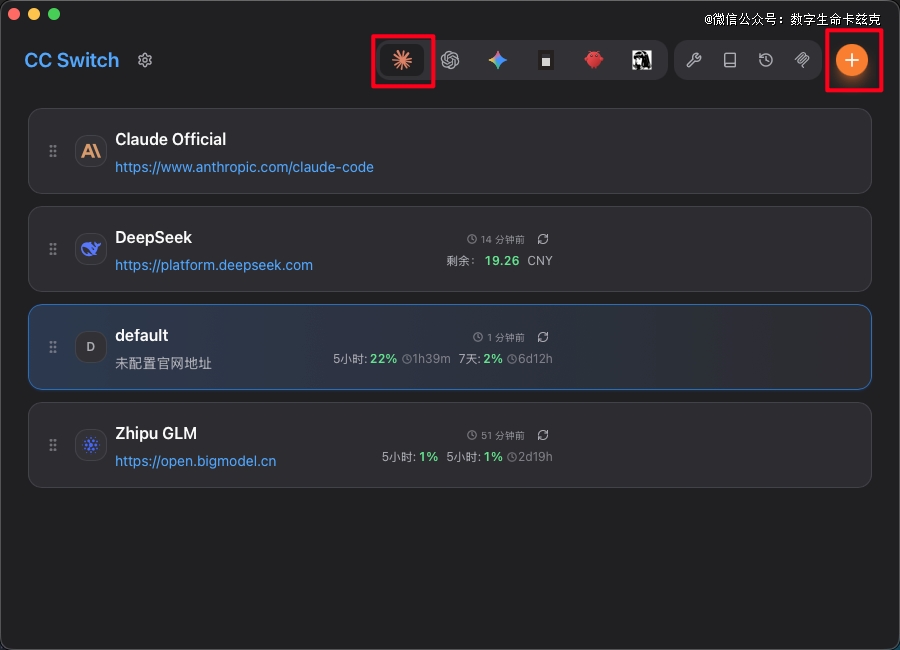Open the history clock icon

[x=766, y=60]
